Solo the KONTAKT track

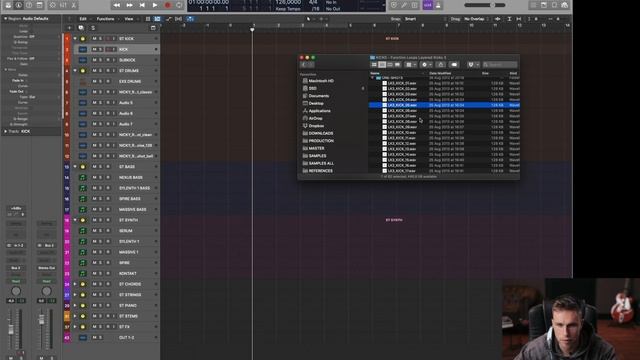point(100,273)
